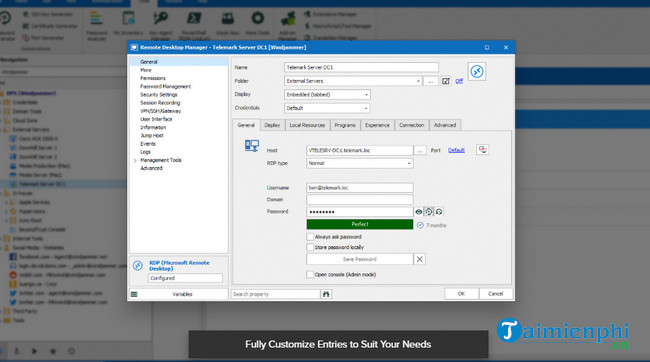Click into the Username field
The height and width of the screenshot is (362, 650).
pos(359,188)
